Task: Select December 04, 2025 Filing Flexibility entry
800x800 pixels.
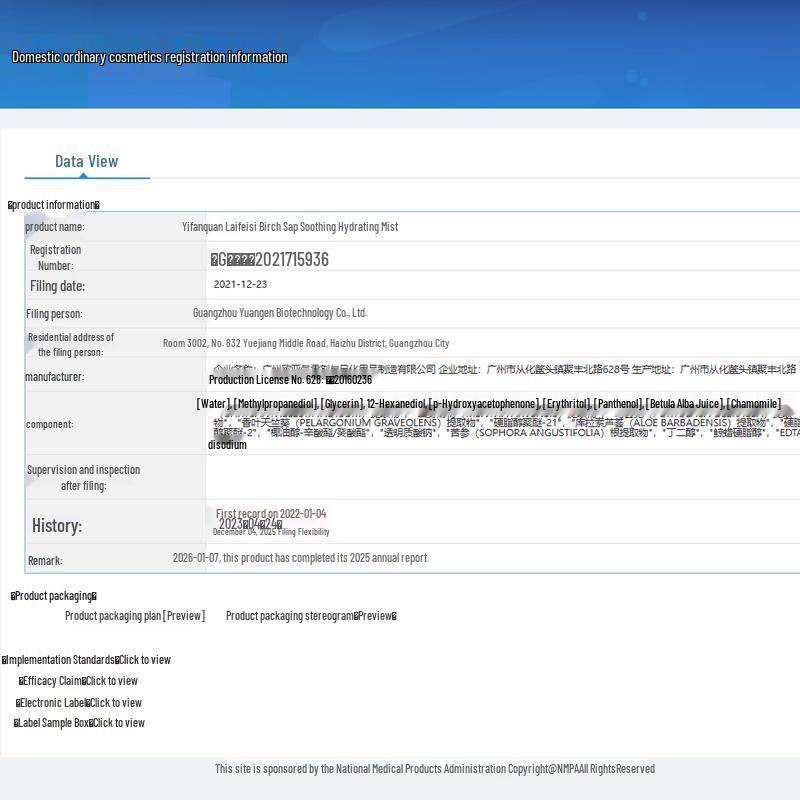Action: [271, 532]
